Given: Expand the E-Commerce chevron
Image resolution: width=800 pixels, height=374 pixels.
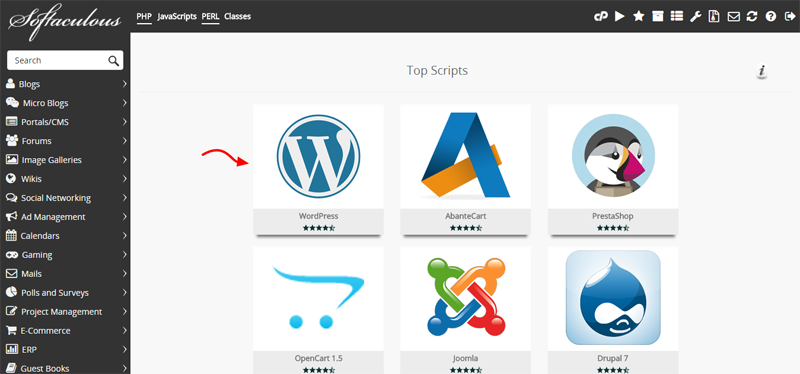Looking at the screenshot, I should coord(124,331).
